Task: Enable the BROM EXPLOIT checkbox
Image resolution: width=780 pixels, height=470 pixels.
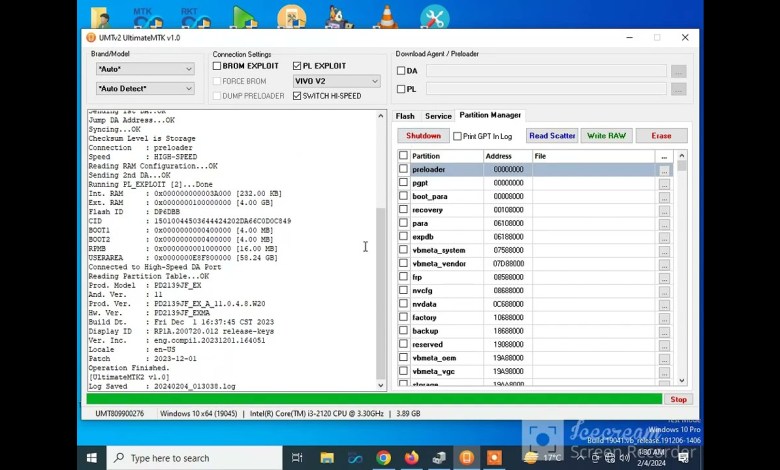Action: click(217, 66)
